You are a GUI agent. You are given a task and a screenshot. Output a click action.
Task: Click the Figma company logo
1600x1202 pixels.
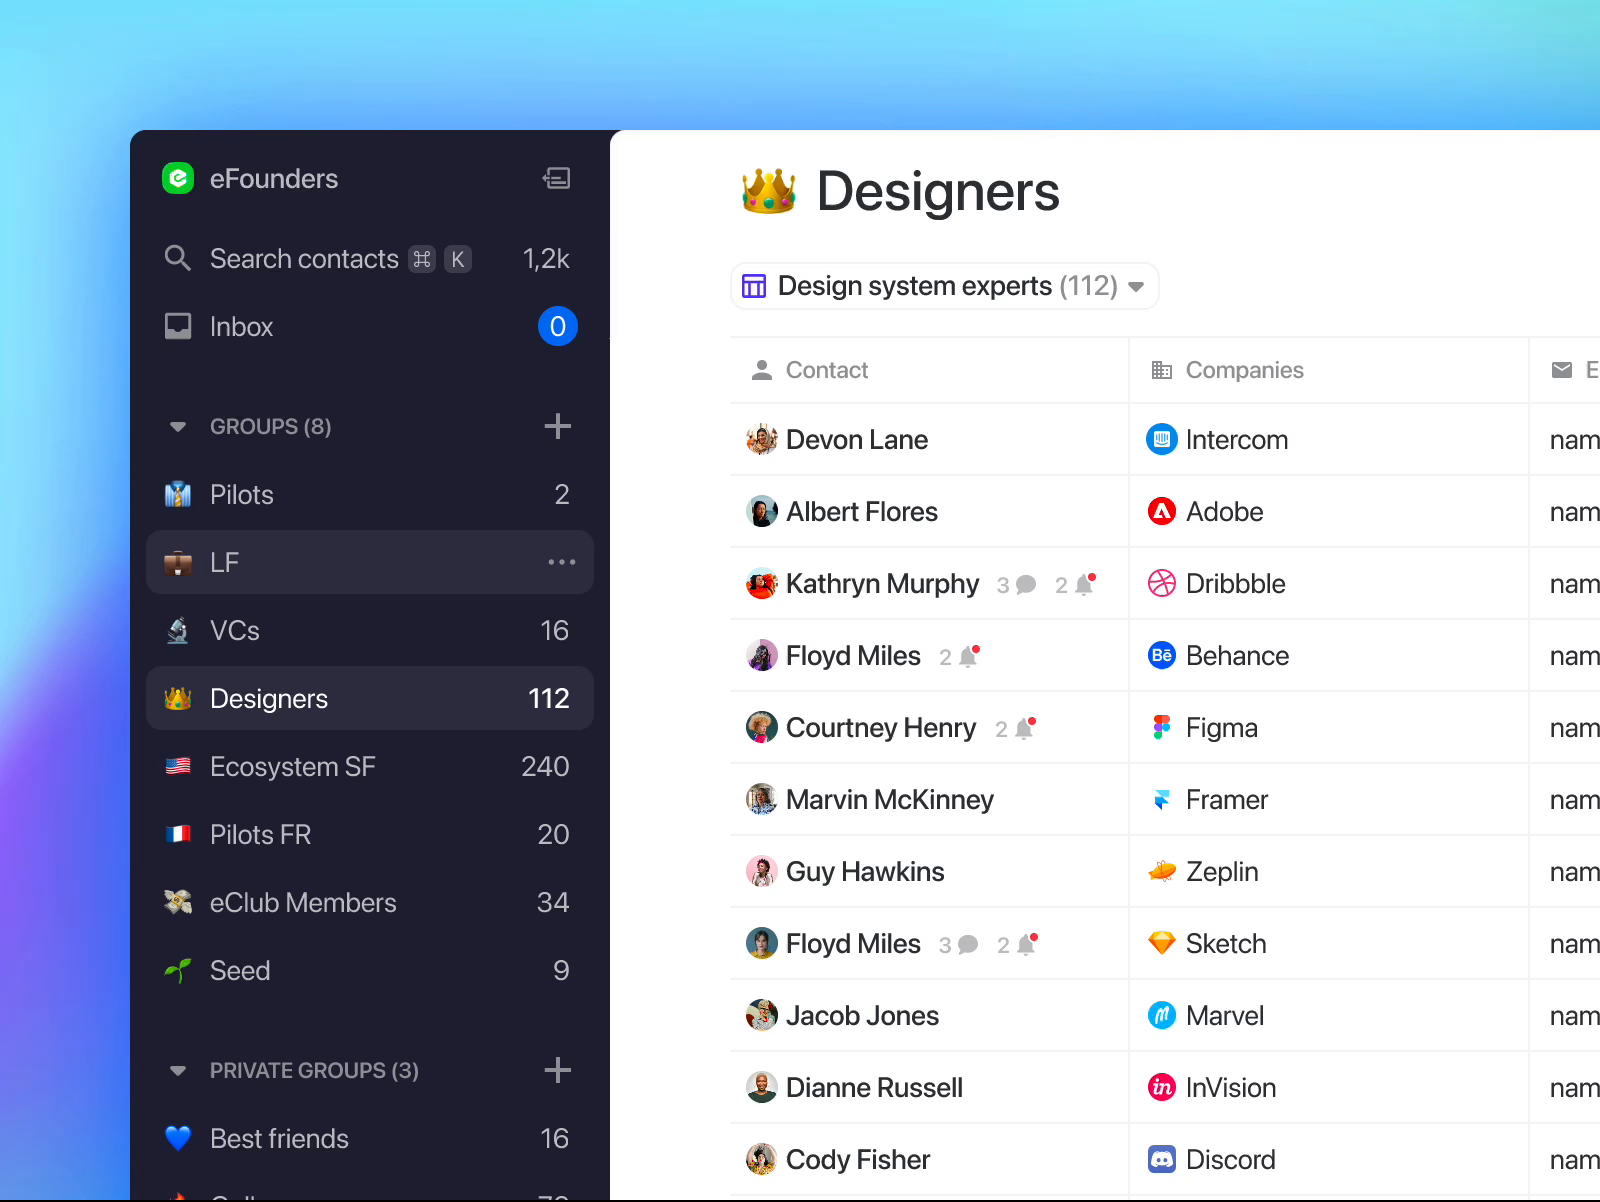[1162, 727]
